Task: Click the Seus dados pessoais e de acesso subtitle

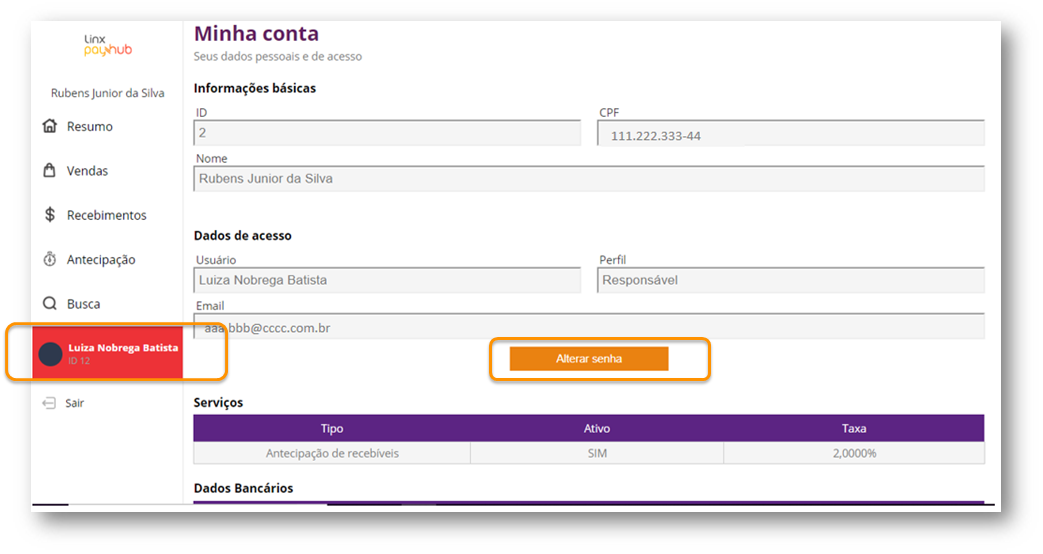Action: (x=278, y=57)
